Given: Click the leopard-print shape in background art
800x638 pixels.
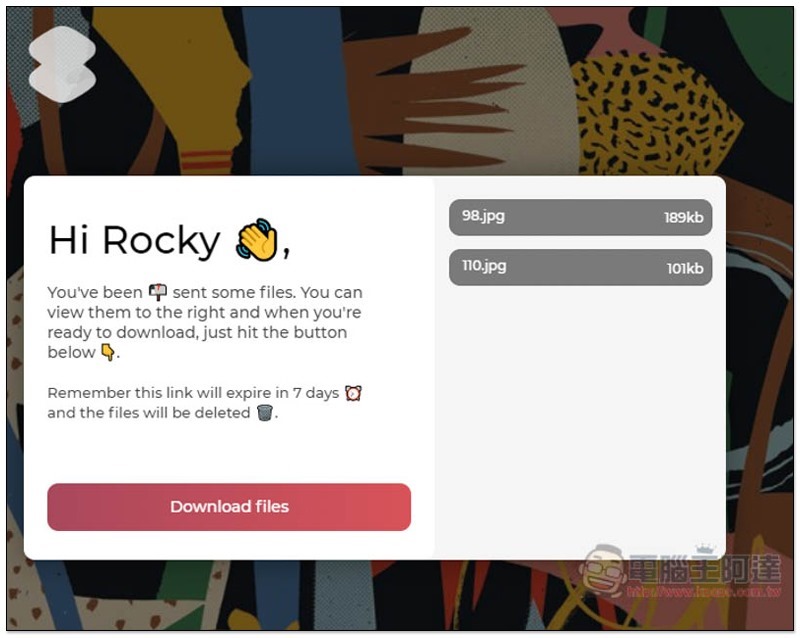Looking at the screenshot, I should click(653, 110).
